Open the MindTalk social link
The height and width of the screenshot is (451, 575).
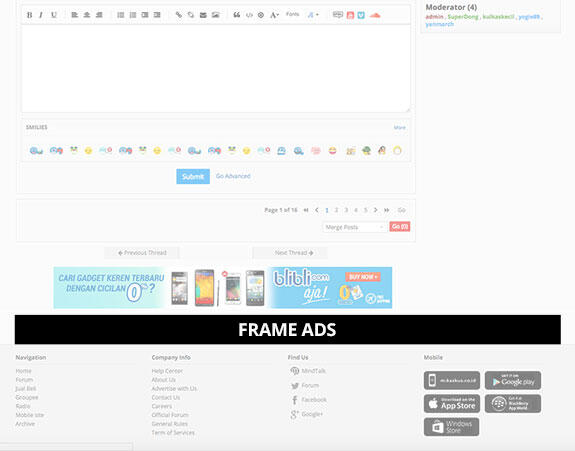[x=308, y=371]
